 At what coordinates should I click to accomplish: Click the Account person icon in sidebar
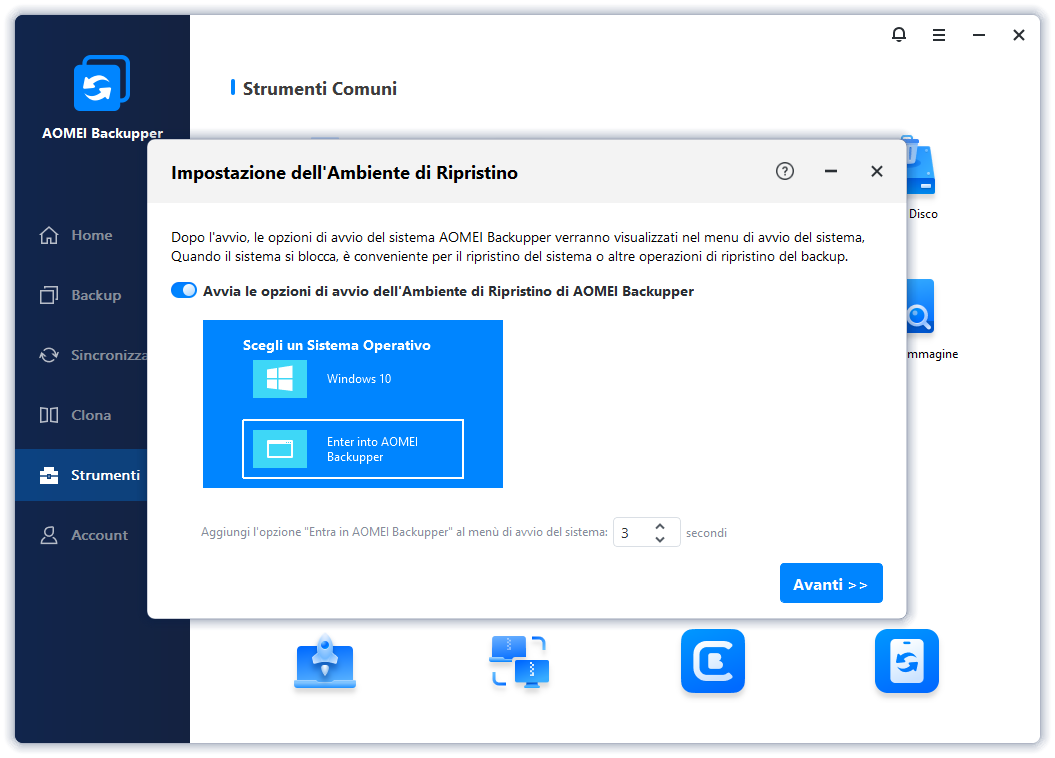coord(49,535)
